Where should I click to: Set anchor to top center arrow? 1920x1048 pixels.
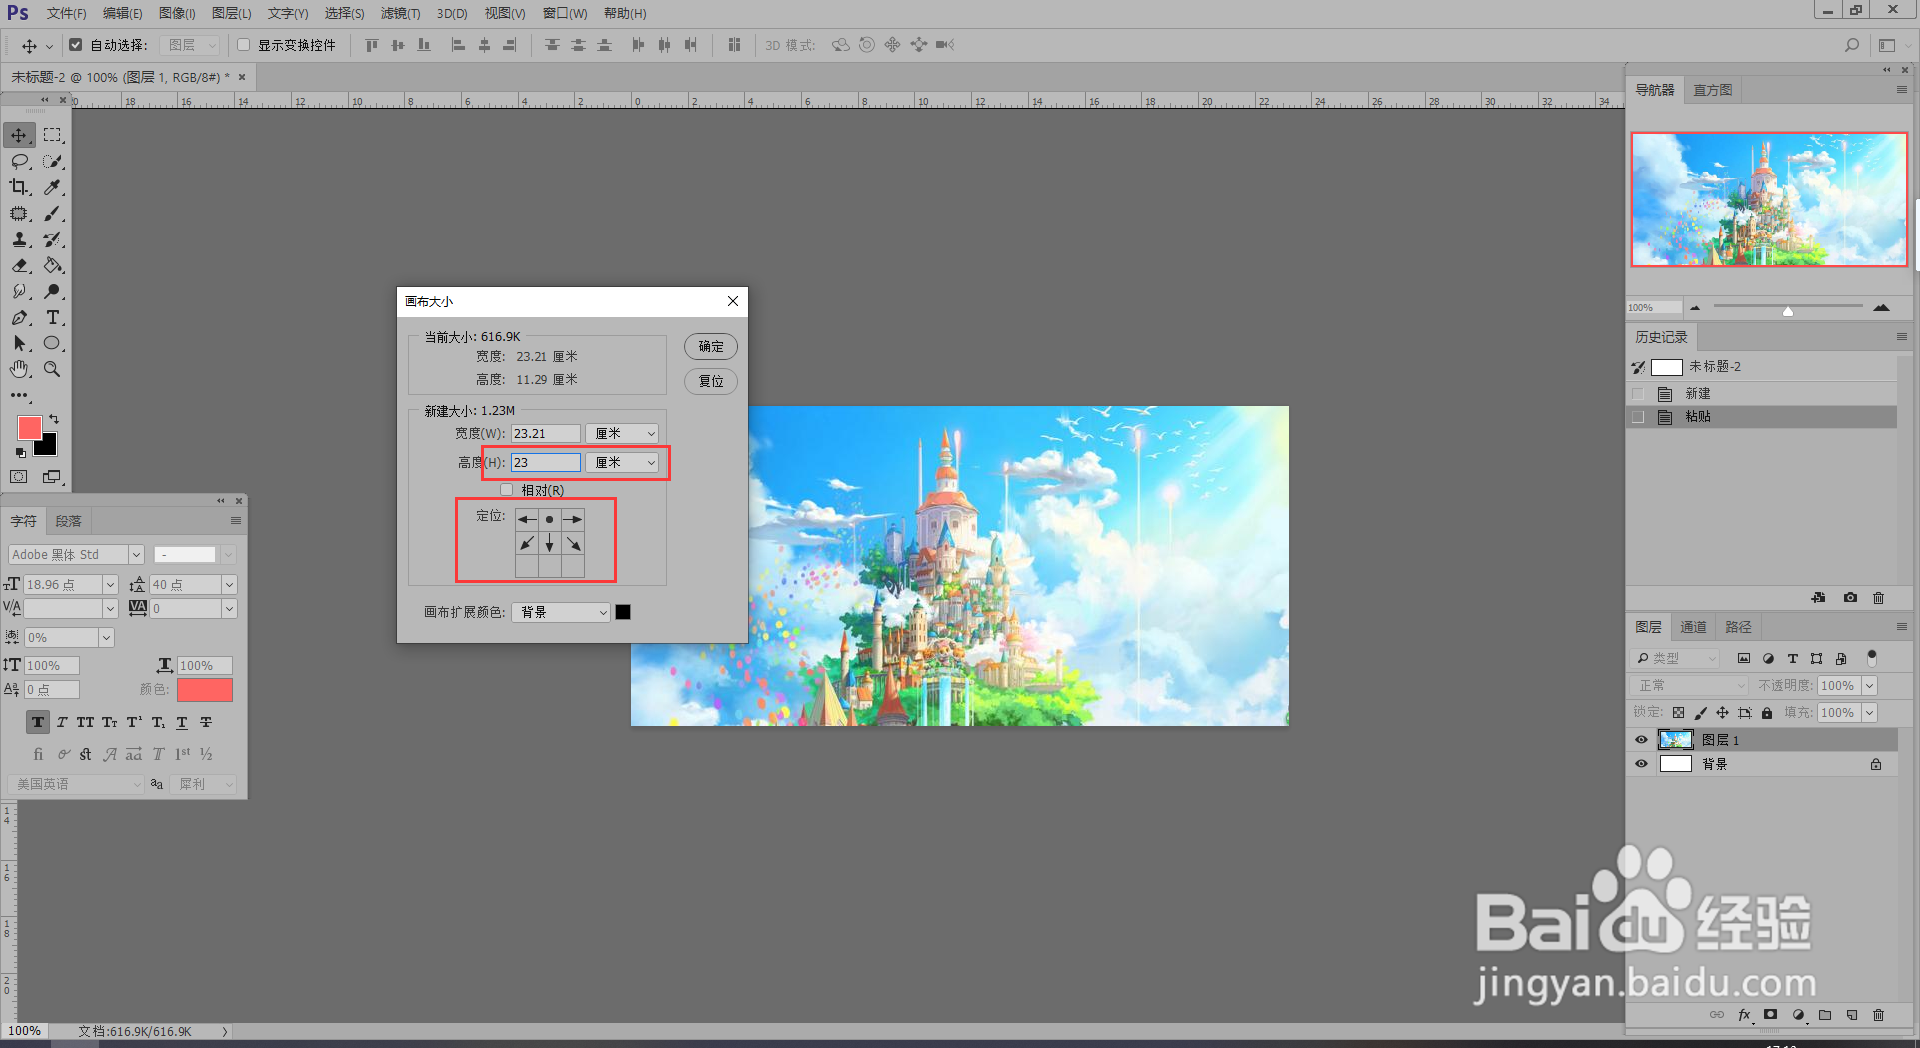coord(549,519)
